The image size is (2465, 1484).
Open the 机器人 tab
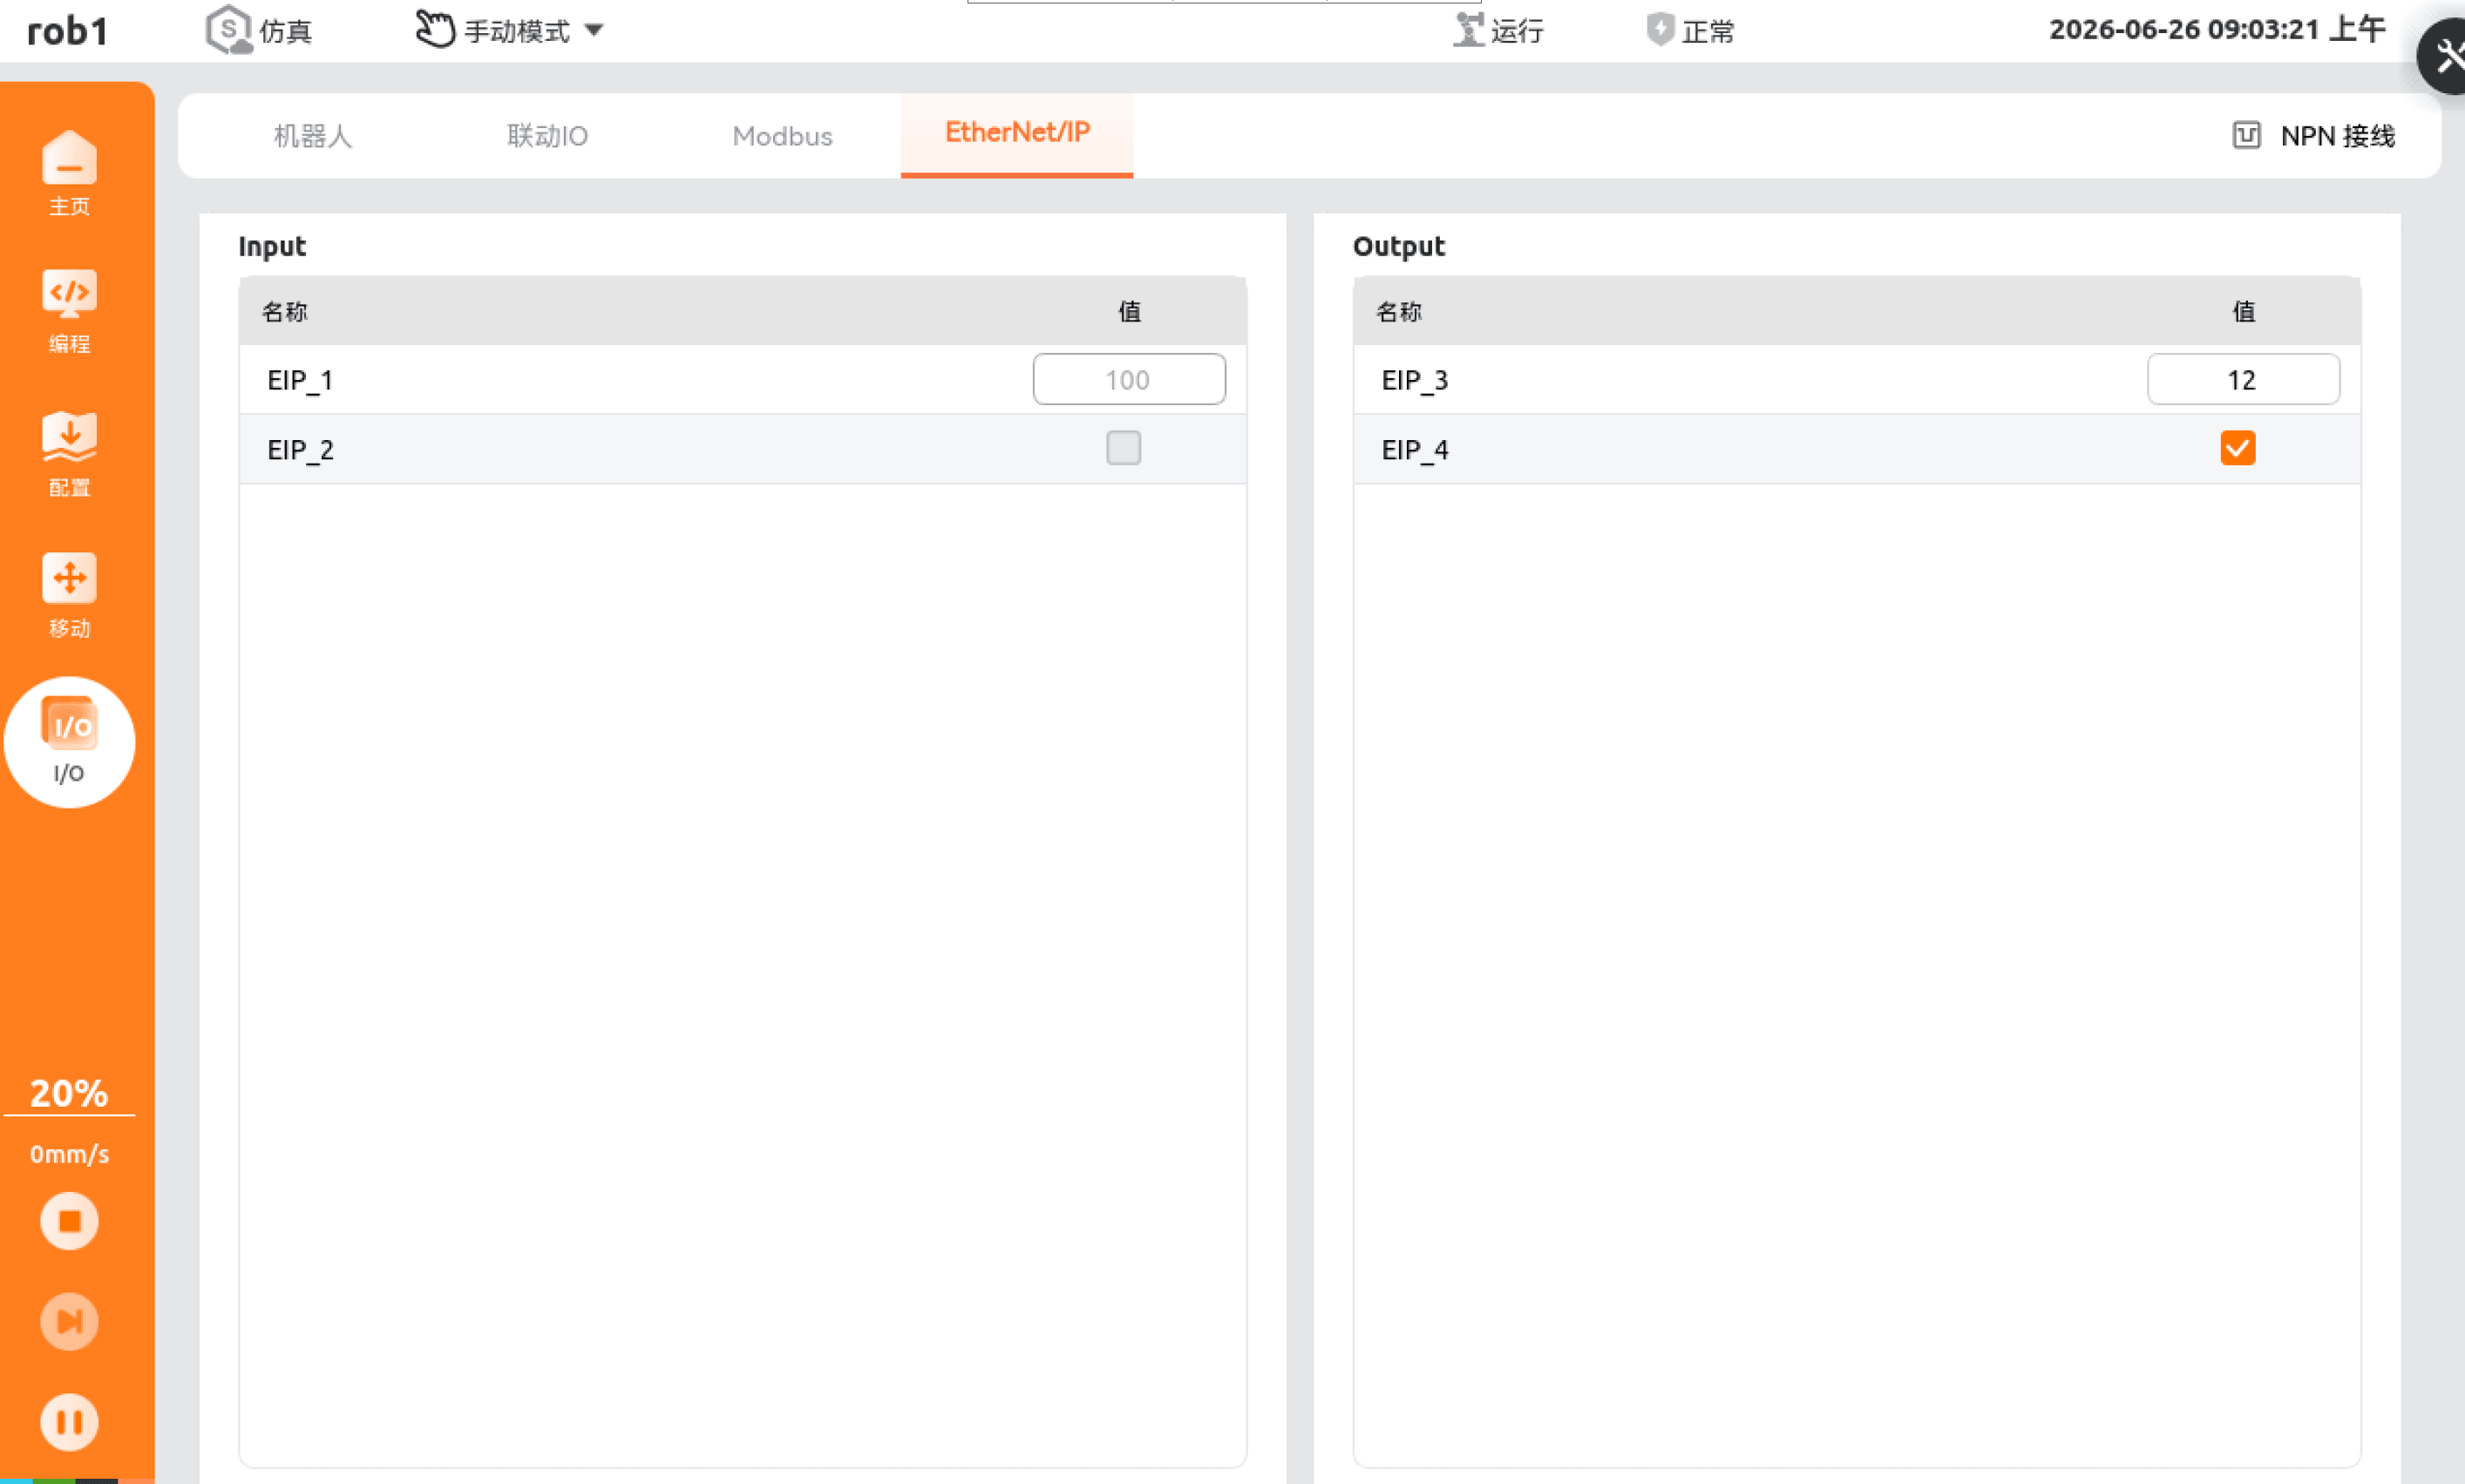tap(313, 136)
